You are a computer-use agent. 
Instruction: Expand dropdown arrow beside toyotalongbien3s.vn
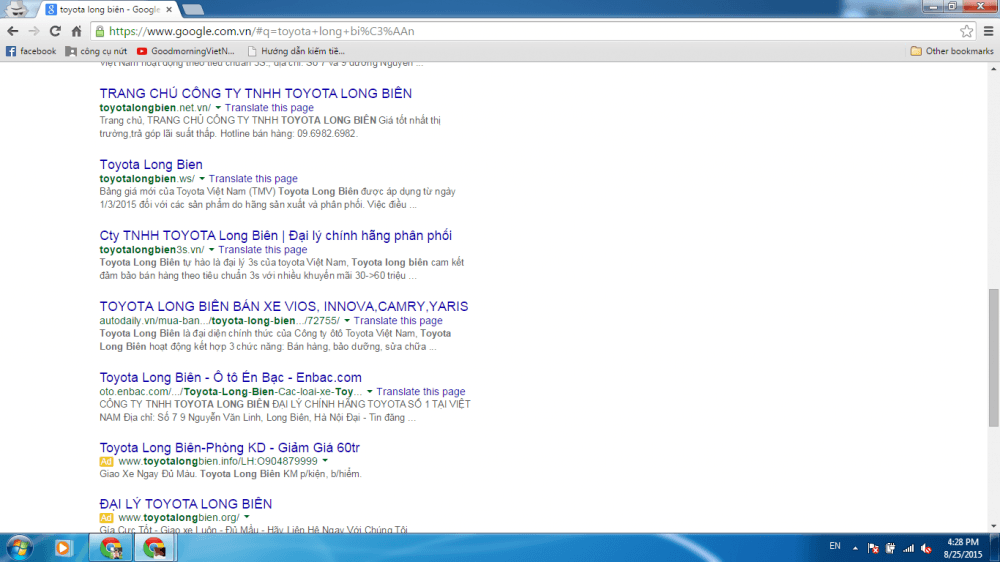211,249
